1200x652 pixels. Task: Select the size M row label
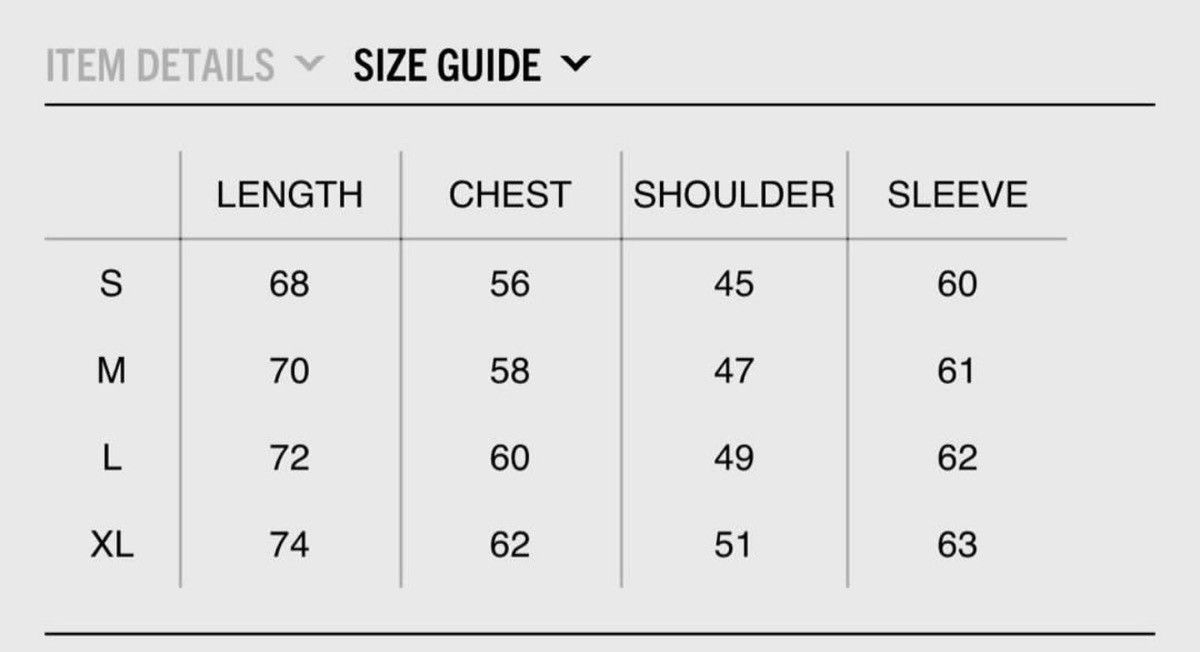(x=111, y=371)
